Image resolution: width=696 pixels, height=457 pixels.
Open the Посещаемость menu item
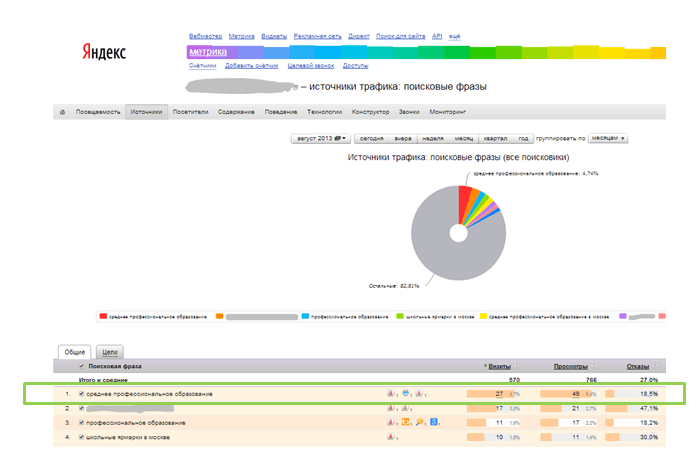[x=98, y=112]
